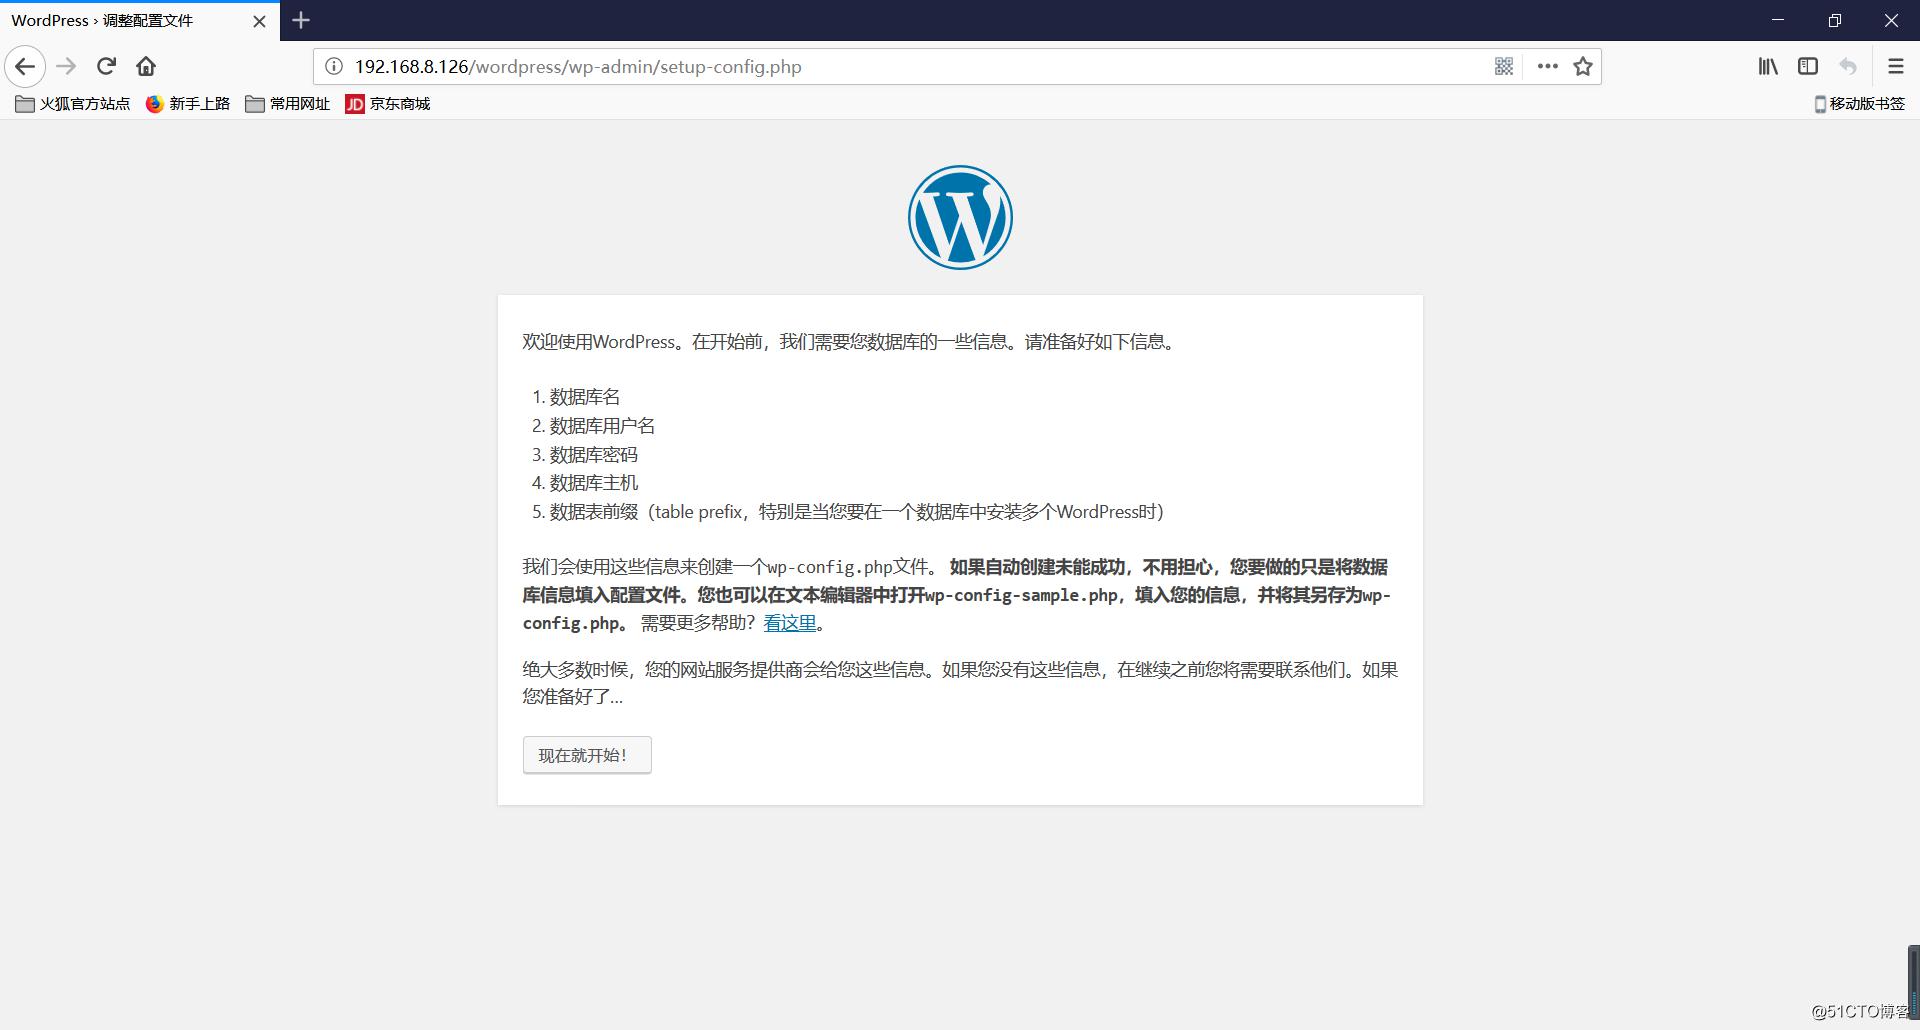Toggle the sidebar view icon

tap(1808, 67)
